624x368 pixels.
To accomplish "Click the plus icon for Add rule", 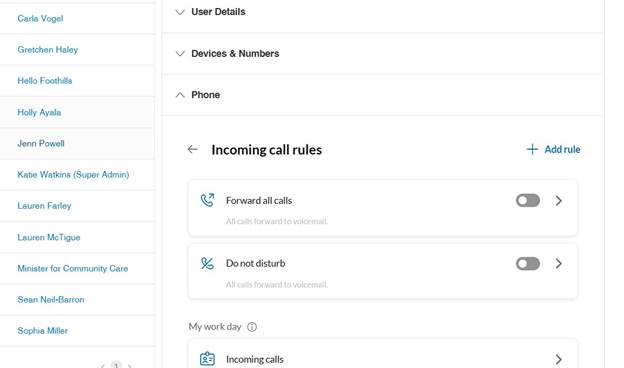I will [x=532, y=149].
